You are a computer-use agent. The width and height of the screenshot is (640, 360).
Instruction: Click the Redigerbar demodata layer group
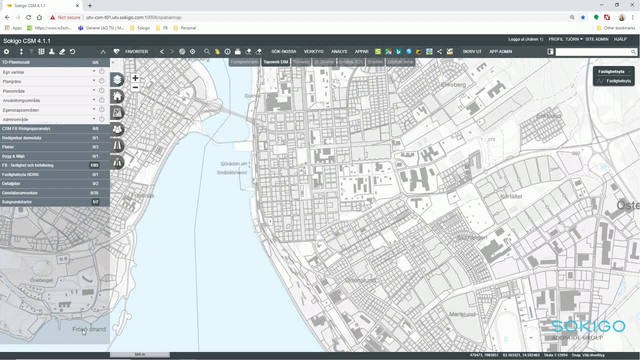point(55,138)
